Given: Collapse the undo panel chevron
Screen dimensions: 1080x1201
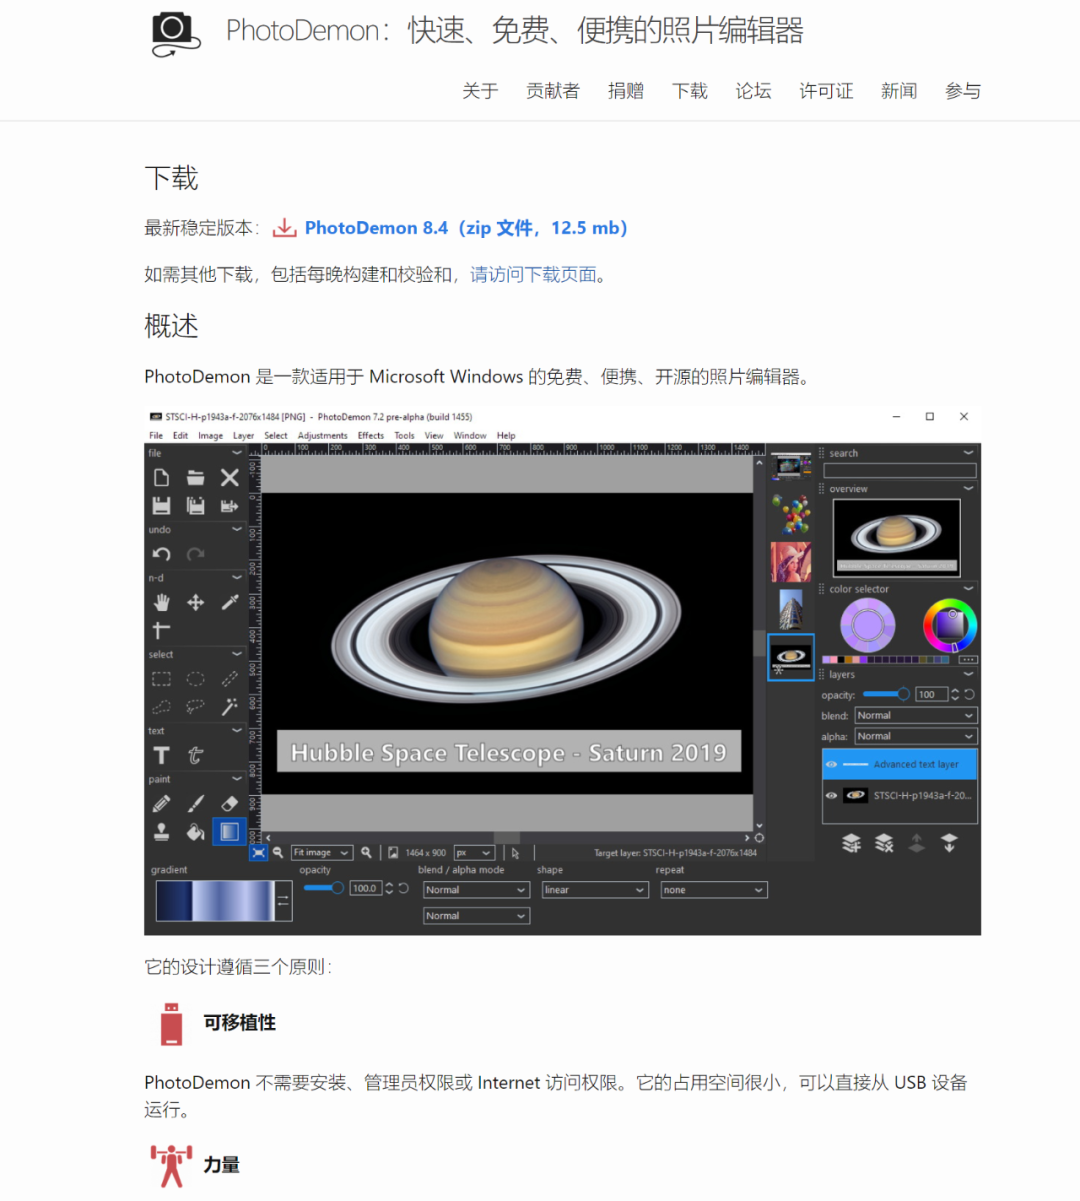Looking at the screenshot, I should pyautogui.click(x=237, y=530).
